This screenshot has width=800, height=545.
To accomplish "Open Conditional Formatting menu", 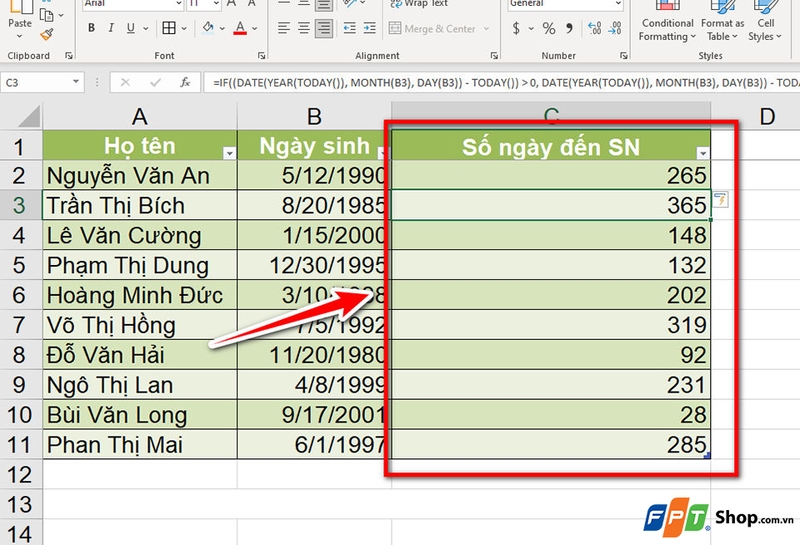I will coord(667,21).
